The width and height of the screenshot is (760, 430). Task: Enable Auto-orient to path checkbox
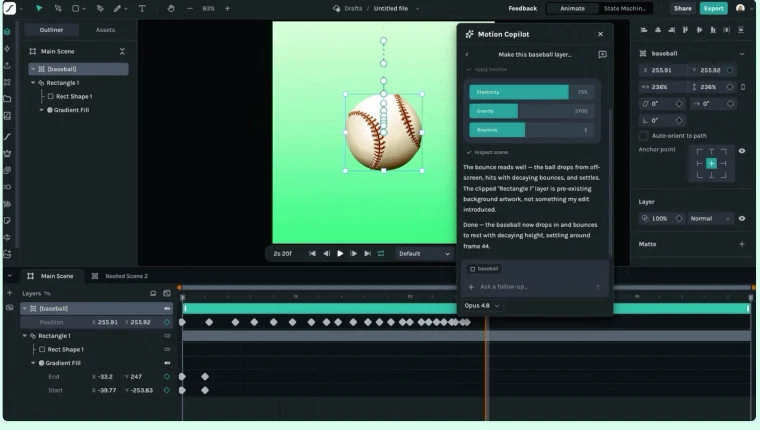[x=644, y=136]
